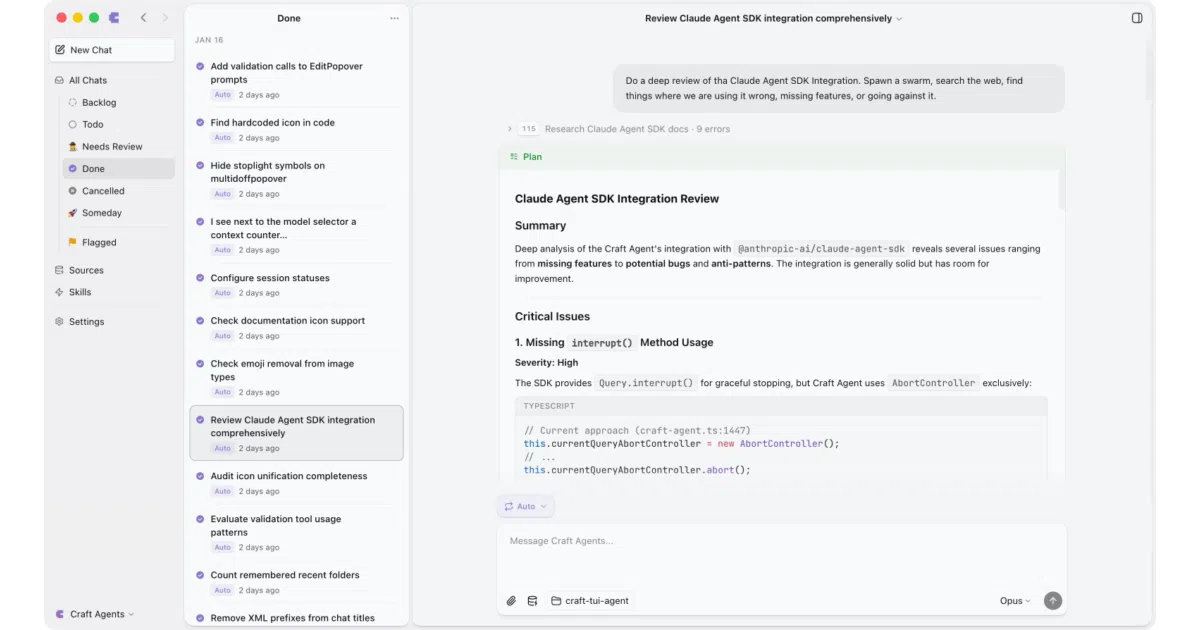Select the Someday filter
This screenshot has height=630, width=1200.
pyautogui.click(x=118, y=212)
